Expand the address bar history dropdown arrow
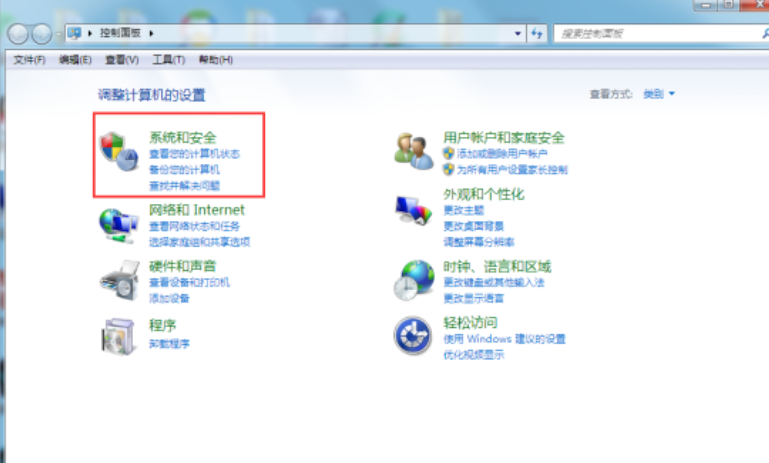The width and height of the screenshot is (769, 463). [517, 33]
